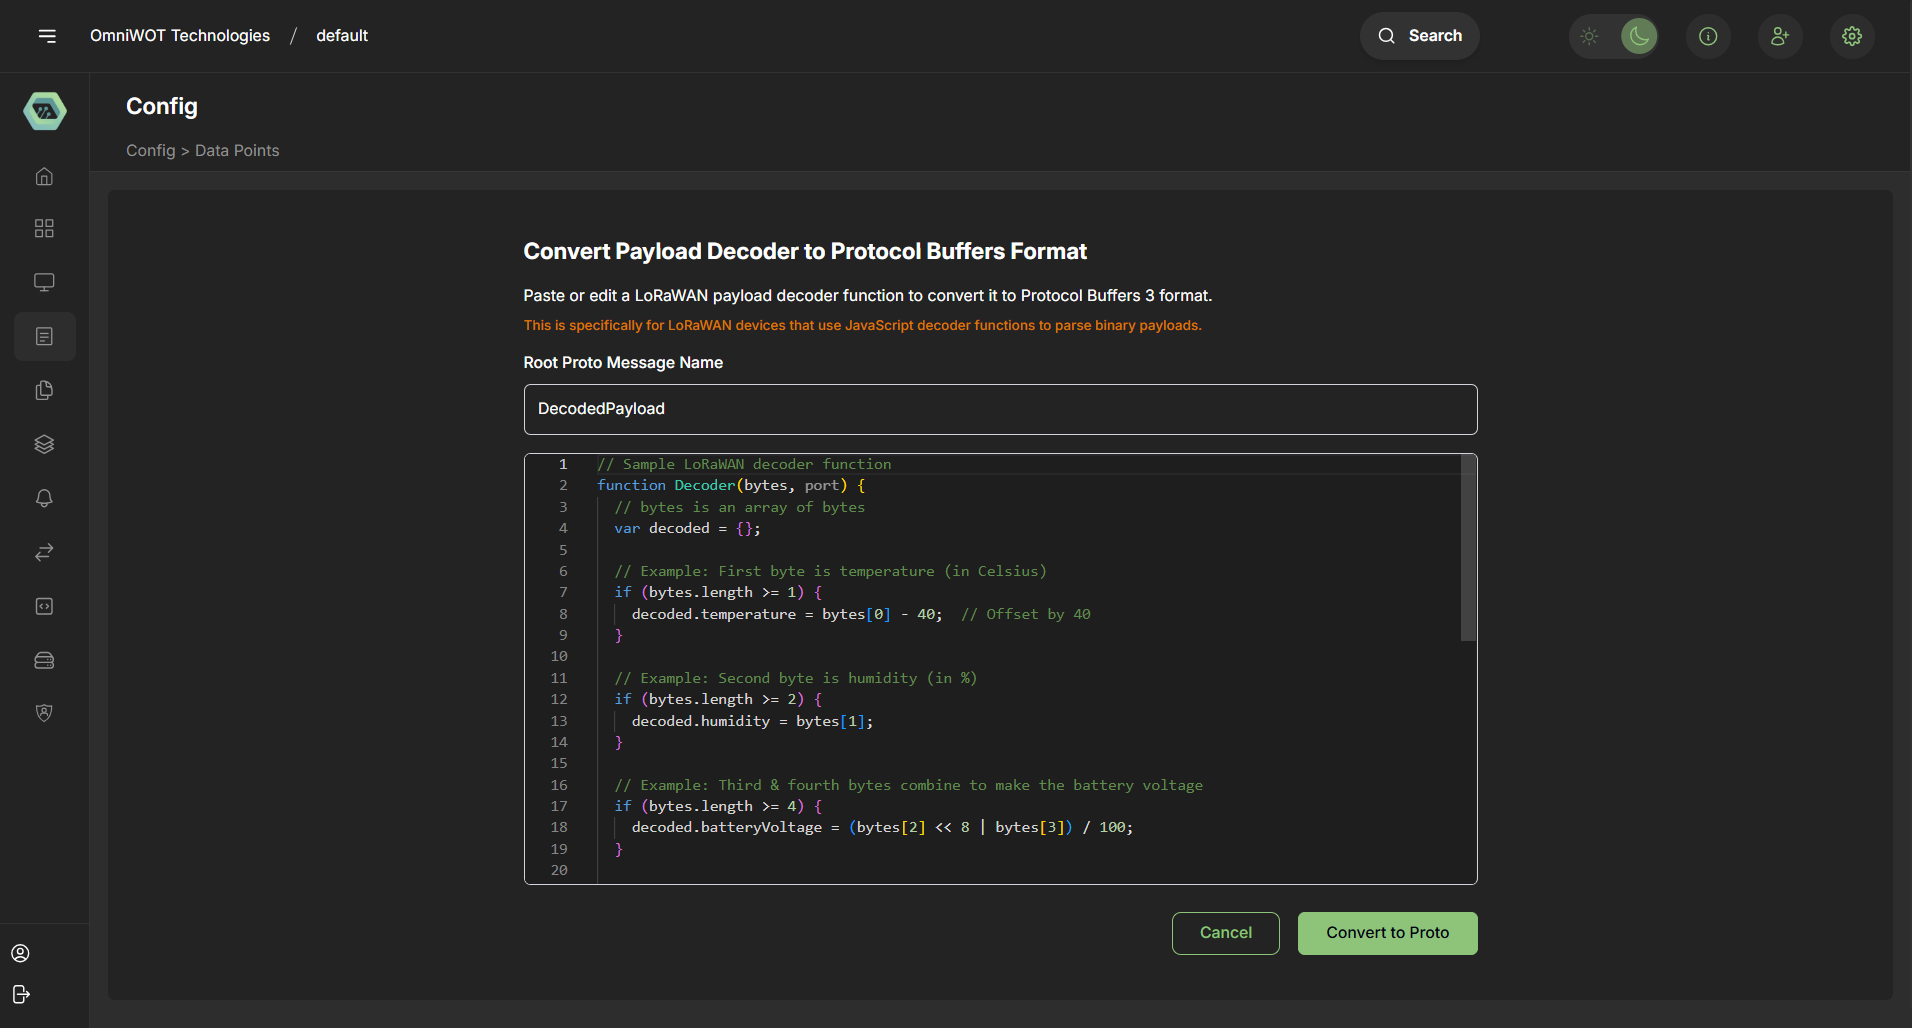Image resolution: width=1912 pixels, height=1028 pixels.
Task: Select the data Transfer arrows icon
Action: 44,552
